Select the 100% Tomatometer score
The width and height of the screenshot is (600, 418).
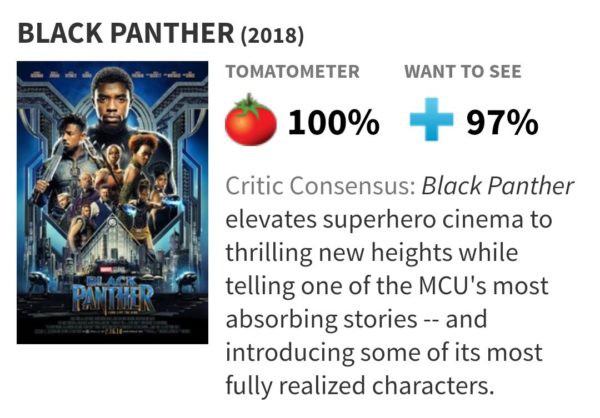(x=334, y=122)
